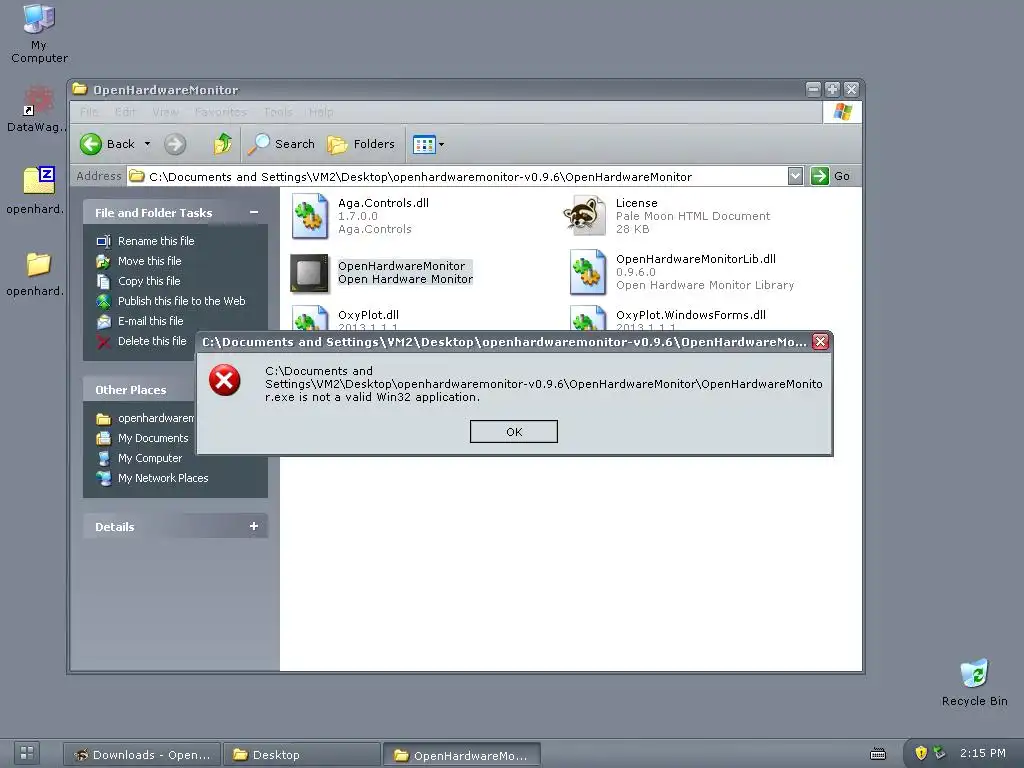The width and height of the screenshot is (1024, 768).
Task: Click Copy this file link
Action: pyautogui.click(x=149, y=281)
